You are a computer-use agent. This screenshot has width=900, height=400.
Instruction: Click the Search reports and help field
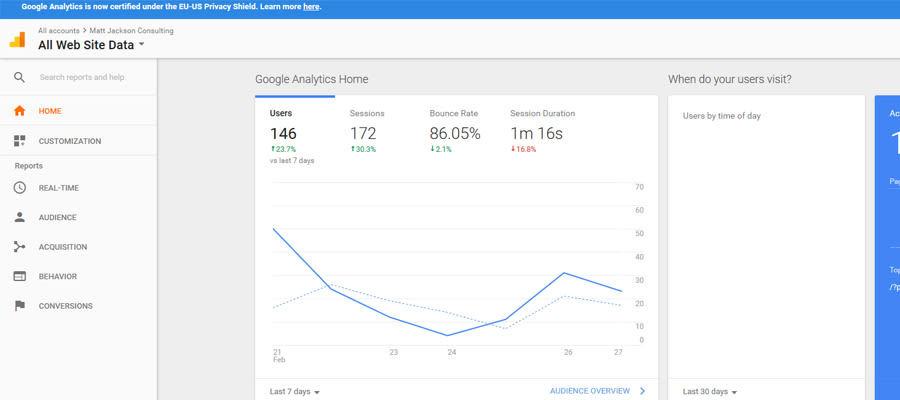(x=82, y=77)
